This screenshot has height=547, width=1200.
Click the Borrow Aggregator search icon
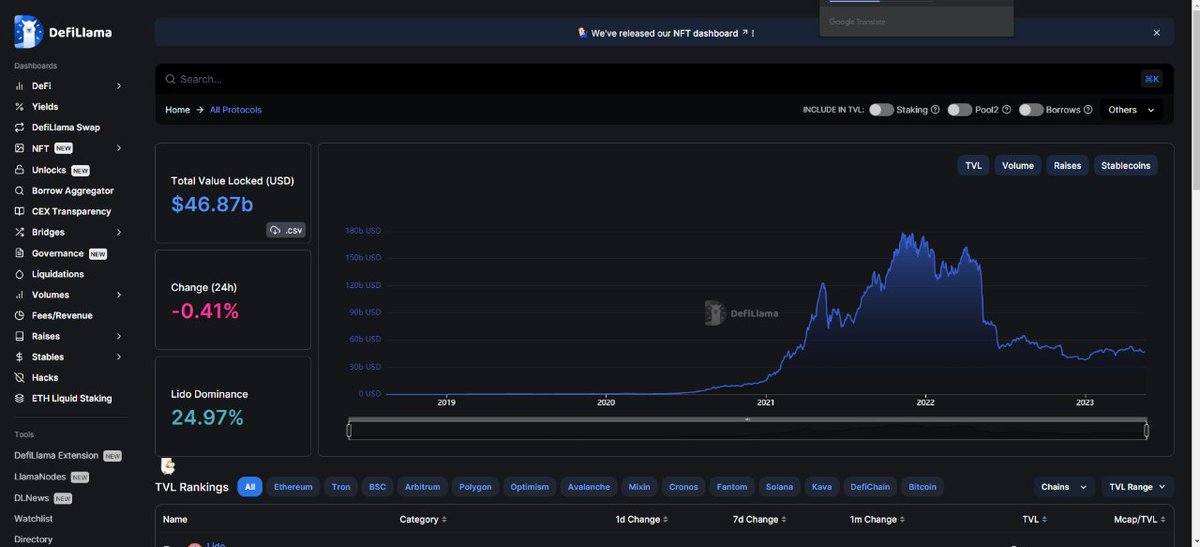[x=19, y=191]
